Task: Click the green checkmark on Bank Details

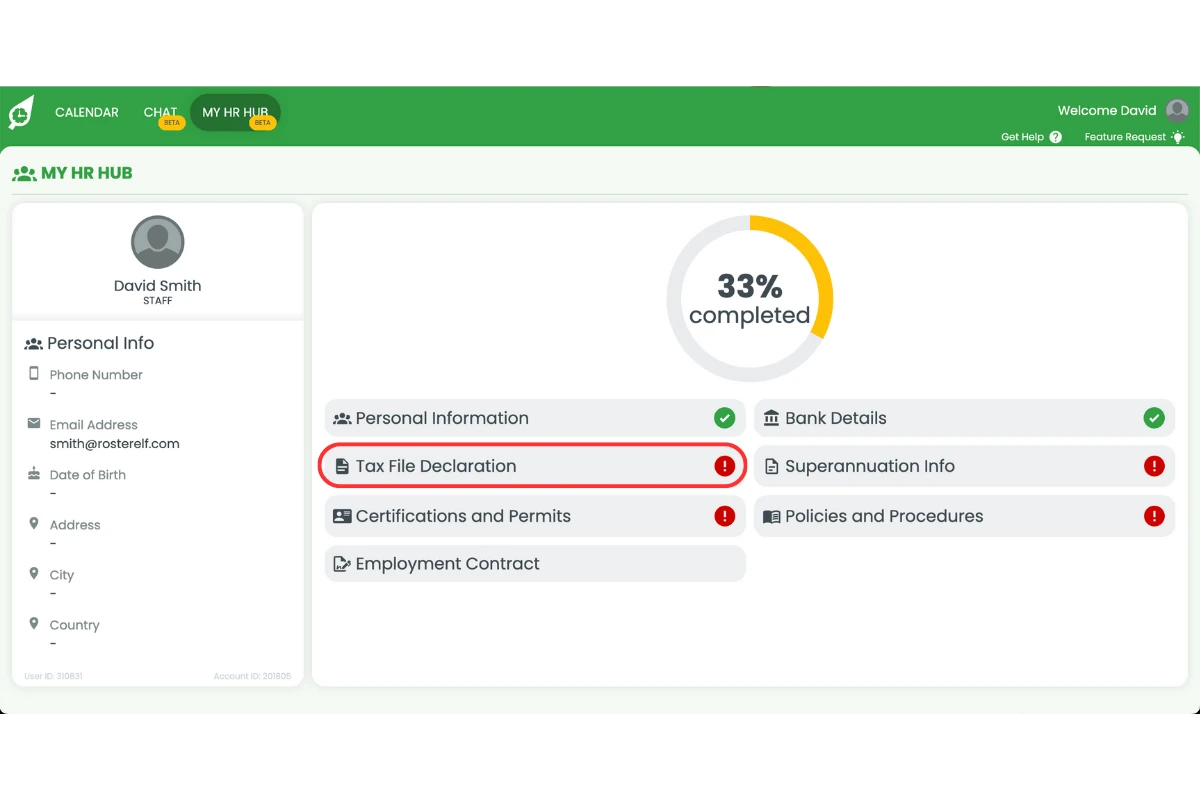Action: pyautogui.click(x=1154, y=418)
